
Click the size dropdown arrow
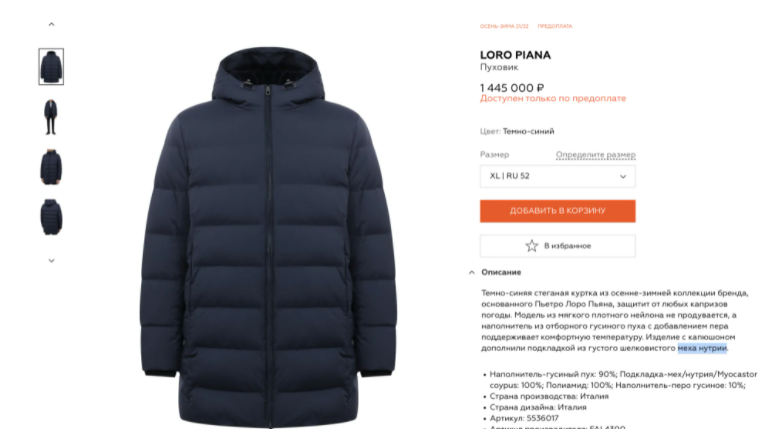pos(623,176)
